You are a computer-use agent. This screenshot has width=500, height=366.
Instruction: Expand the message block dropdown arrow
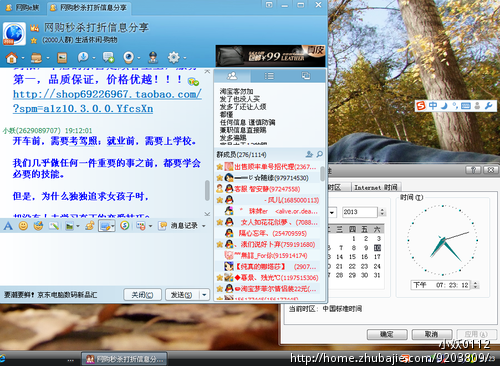[150, 226]
